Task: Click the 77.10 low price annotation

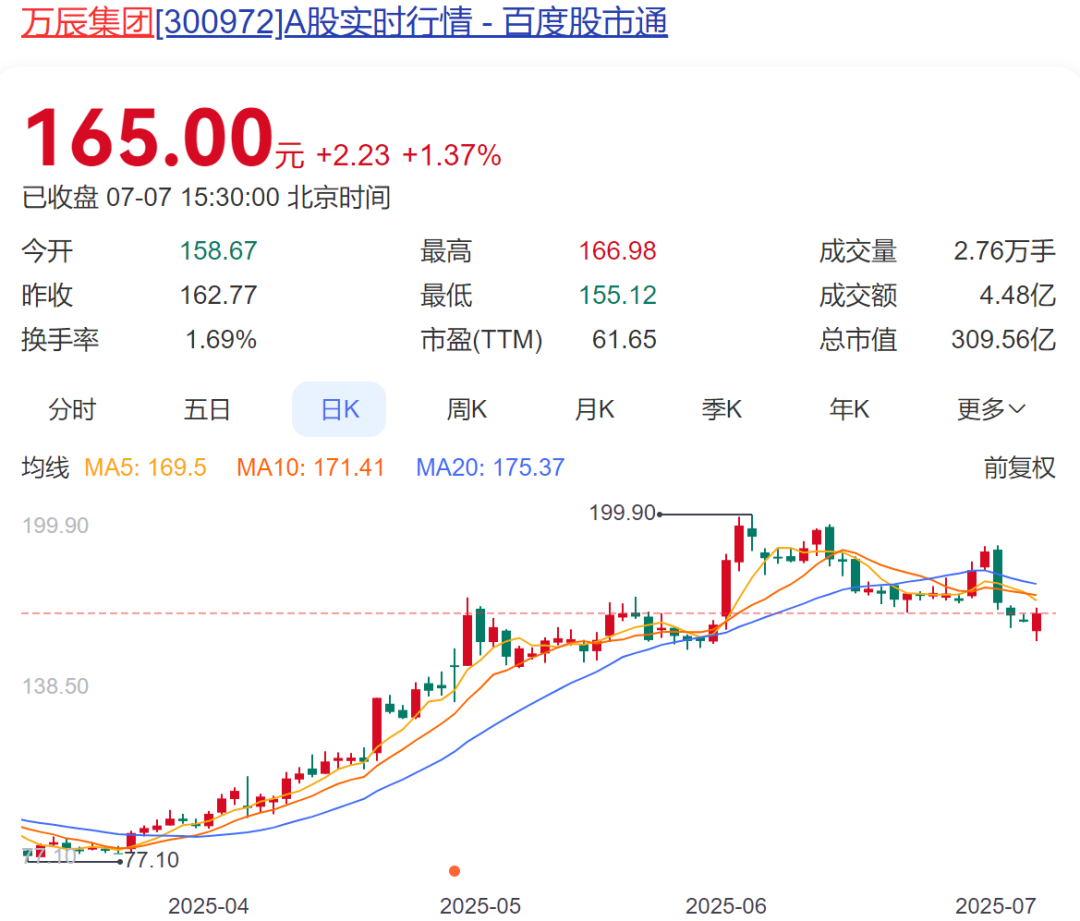Action: point(152,860)
